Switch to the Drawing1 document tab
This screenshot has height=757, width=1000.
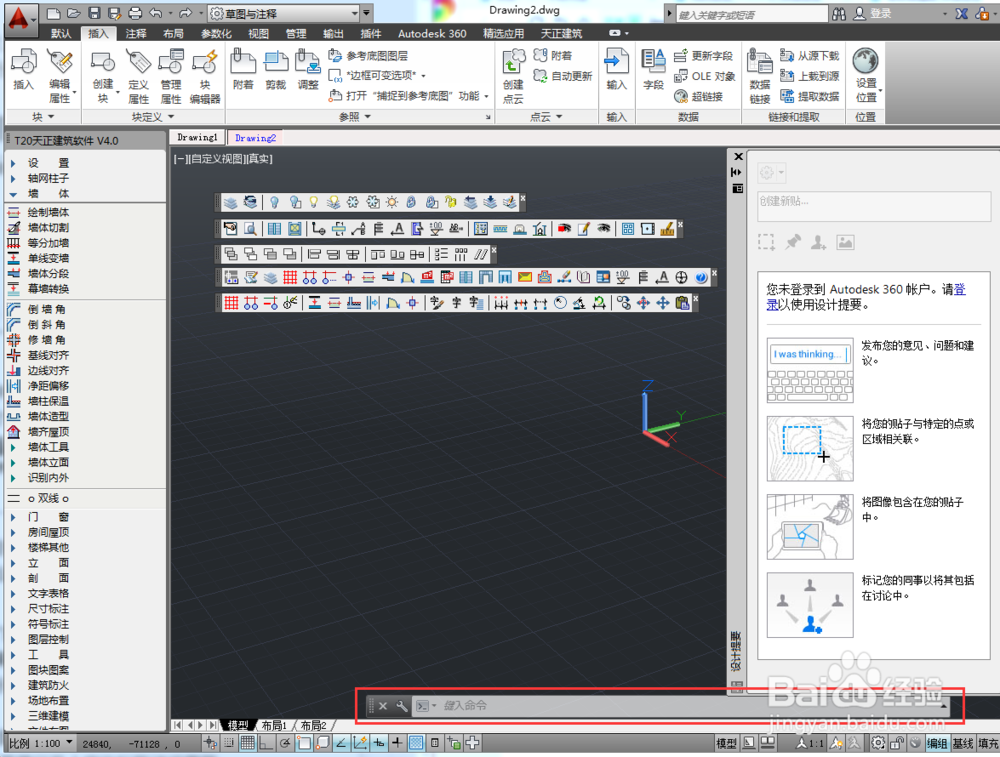(x=197, y=137)
